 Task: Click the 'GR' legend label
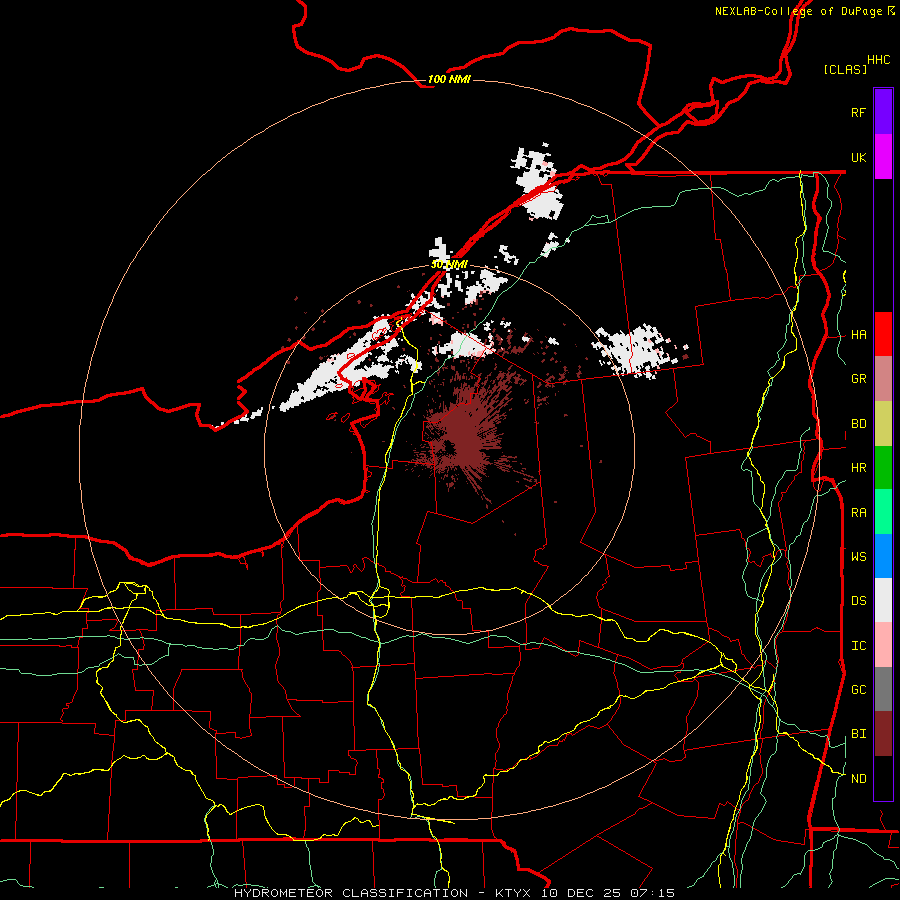click(x=858, y=379)
